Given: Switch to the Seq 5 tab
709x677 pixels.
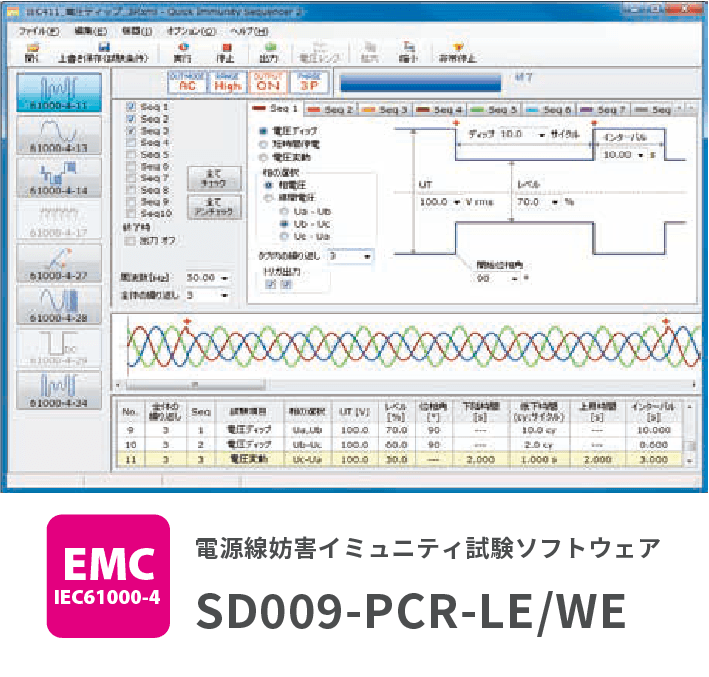Looking at the screenshot, I should pos(494,110).
